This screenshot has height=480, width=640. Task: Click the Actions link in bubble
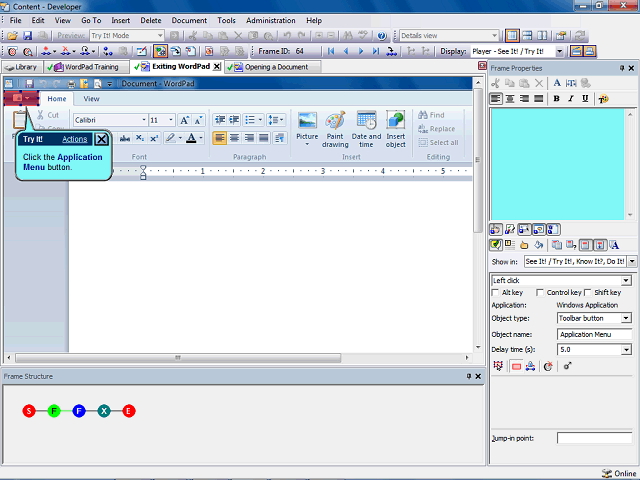74,139
